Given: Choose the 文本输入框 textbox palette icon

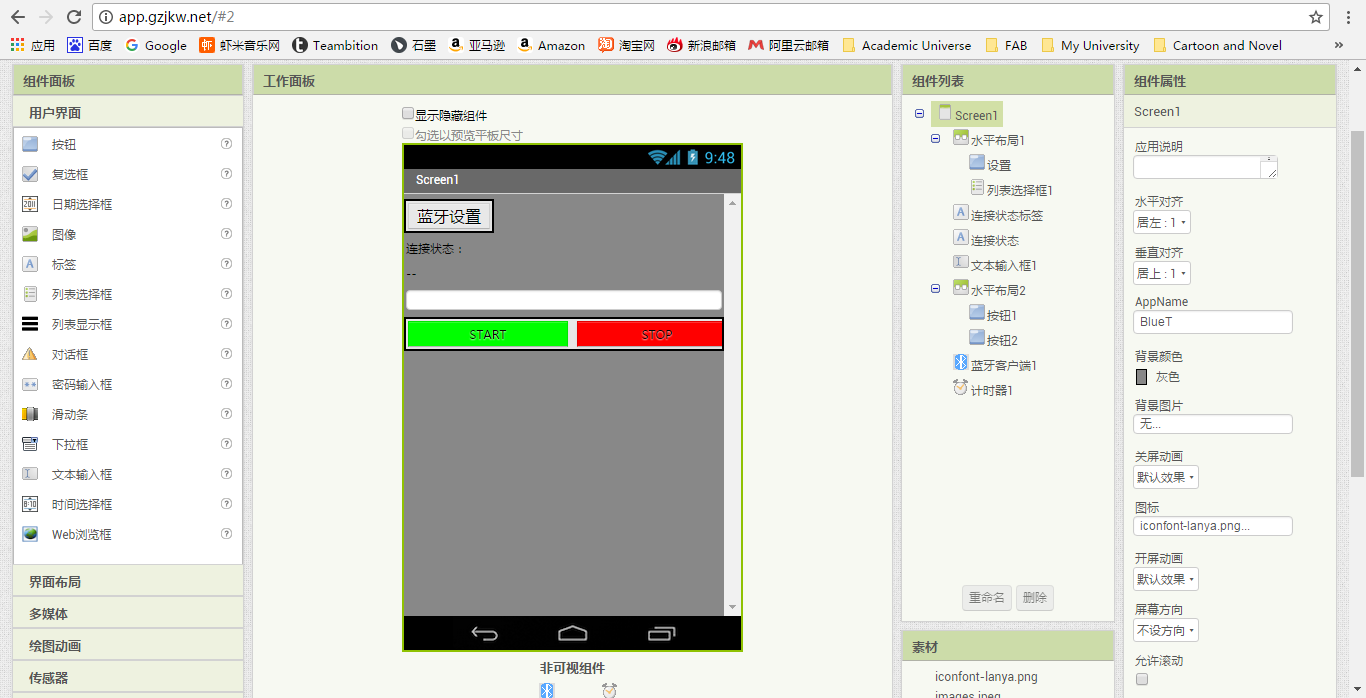Looking at the screenshot, I should click(30, 474).
